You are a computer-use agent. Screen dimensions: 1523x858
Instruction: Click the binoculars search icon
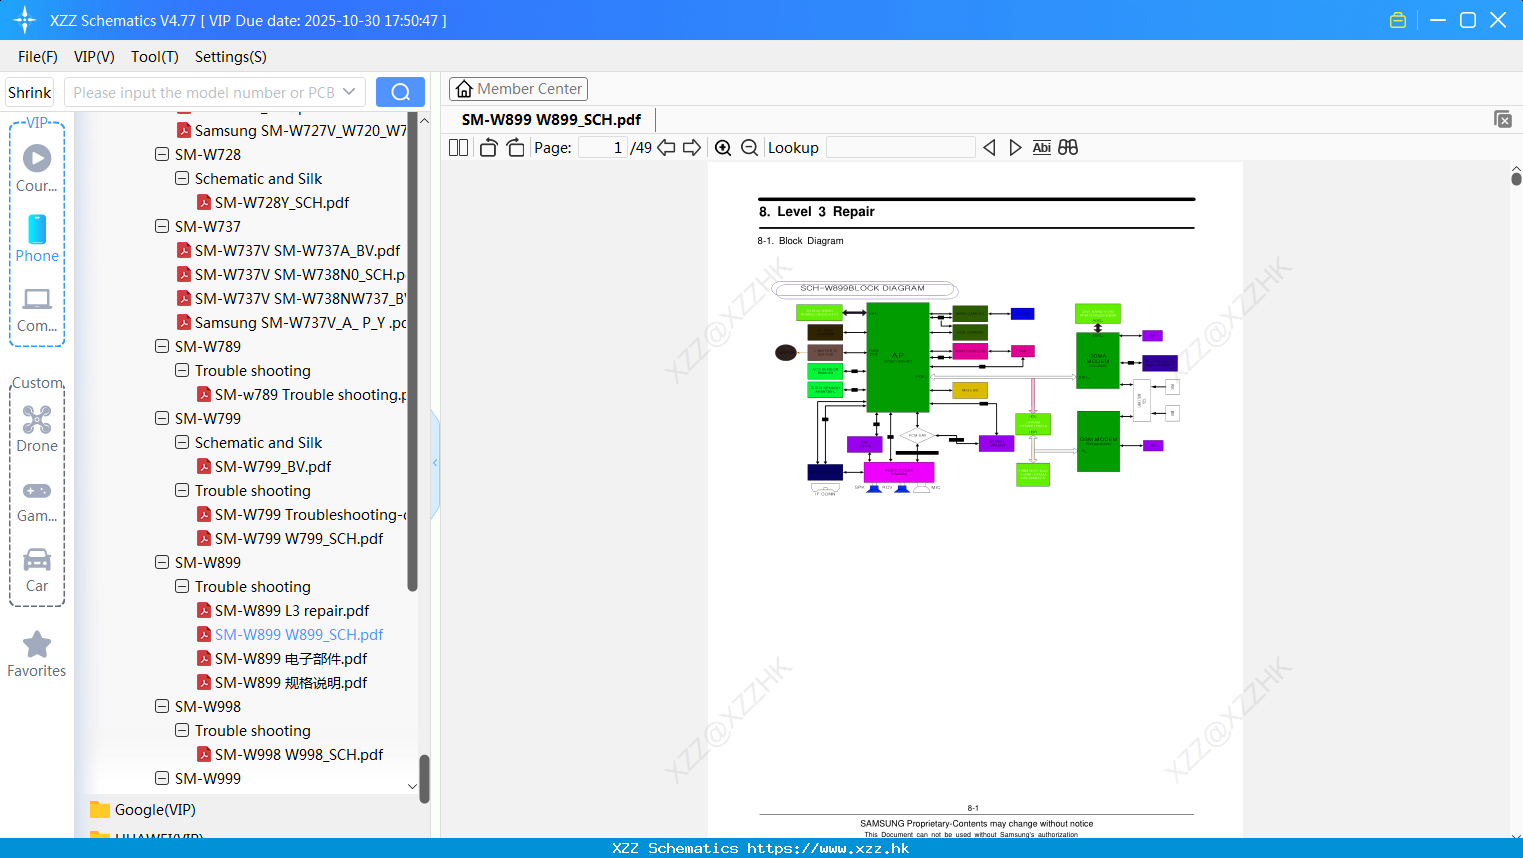point(1068,148)
